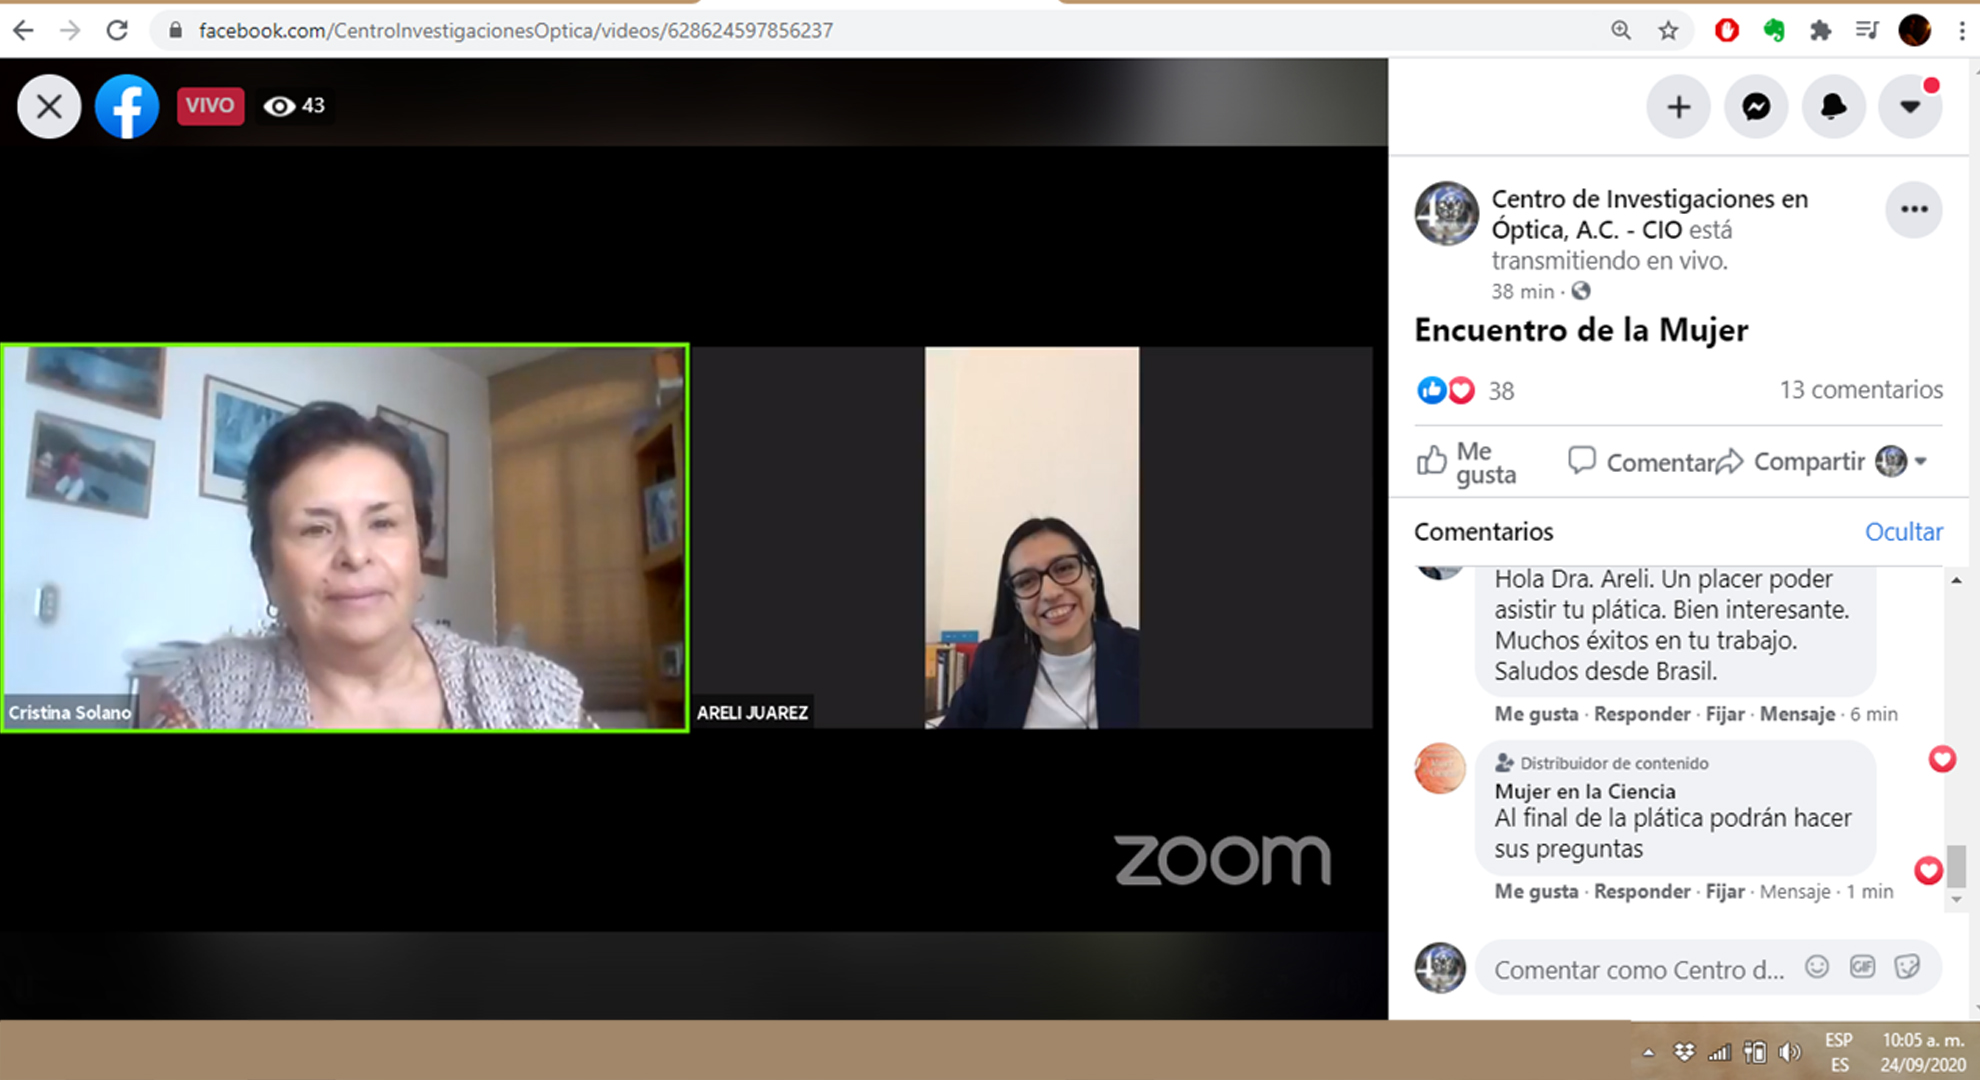This screenshot has height=1080, width=1980.
Task: Bookmark page with the star icon
Action: (1668, 30)
